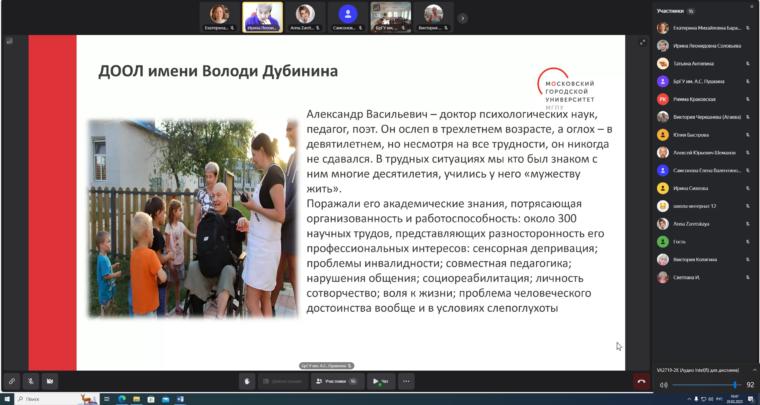Click the red hang up call button
The width and height of the screenshot is (760, 405).
(641, 381)
